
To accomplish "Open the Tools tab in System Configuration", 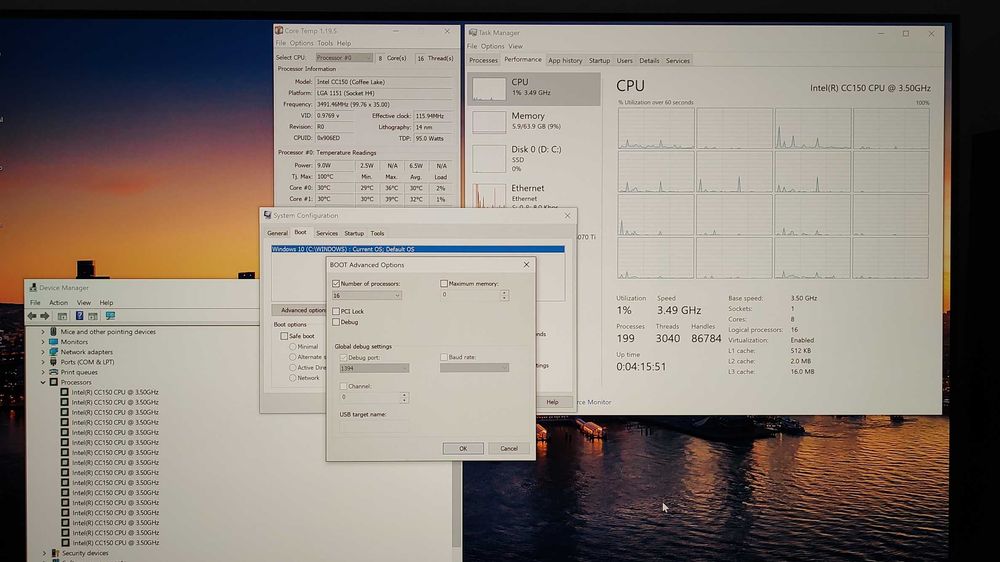I will point(378,233).
